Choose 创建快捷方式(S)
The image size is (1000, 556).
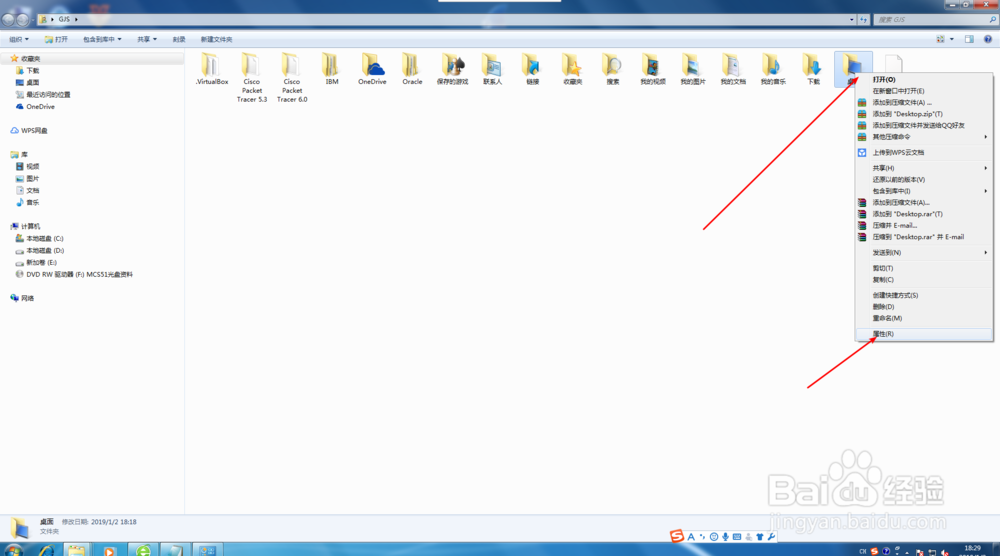pyautogui.click(x=924, y=295)
